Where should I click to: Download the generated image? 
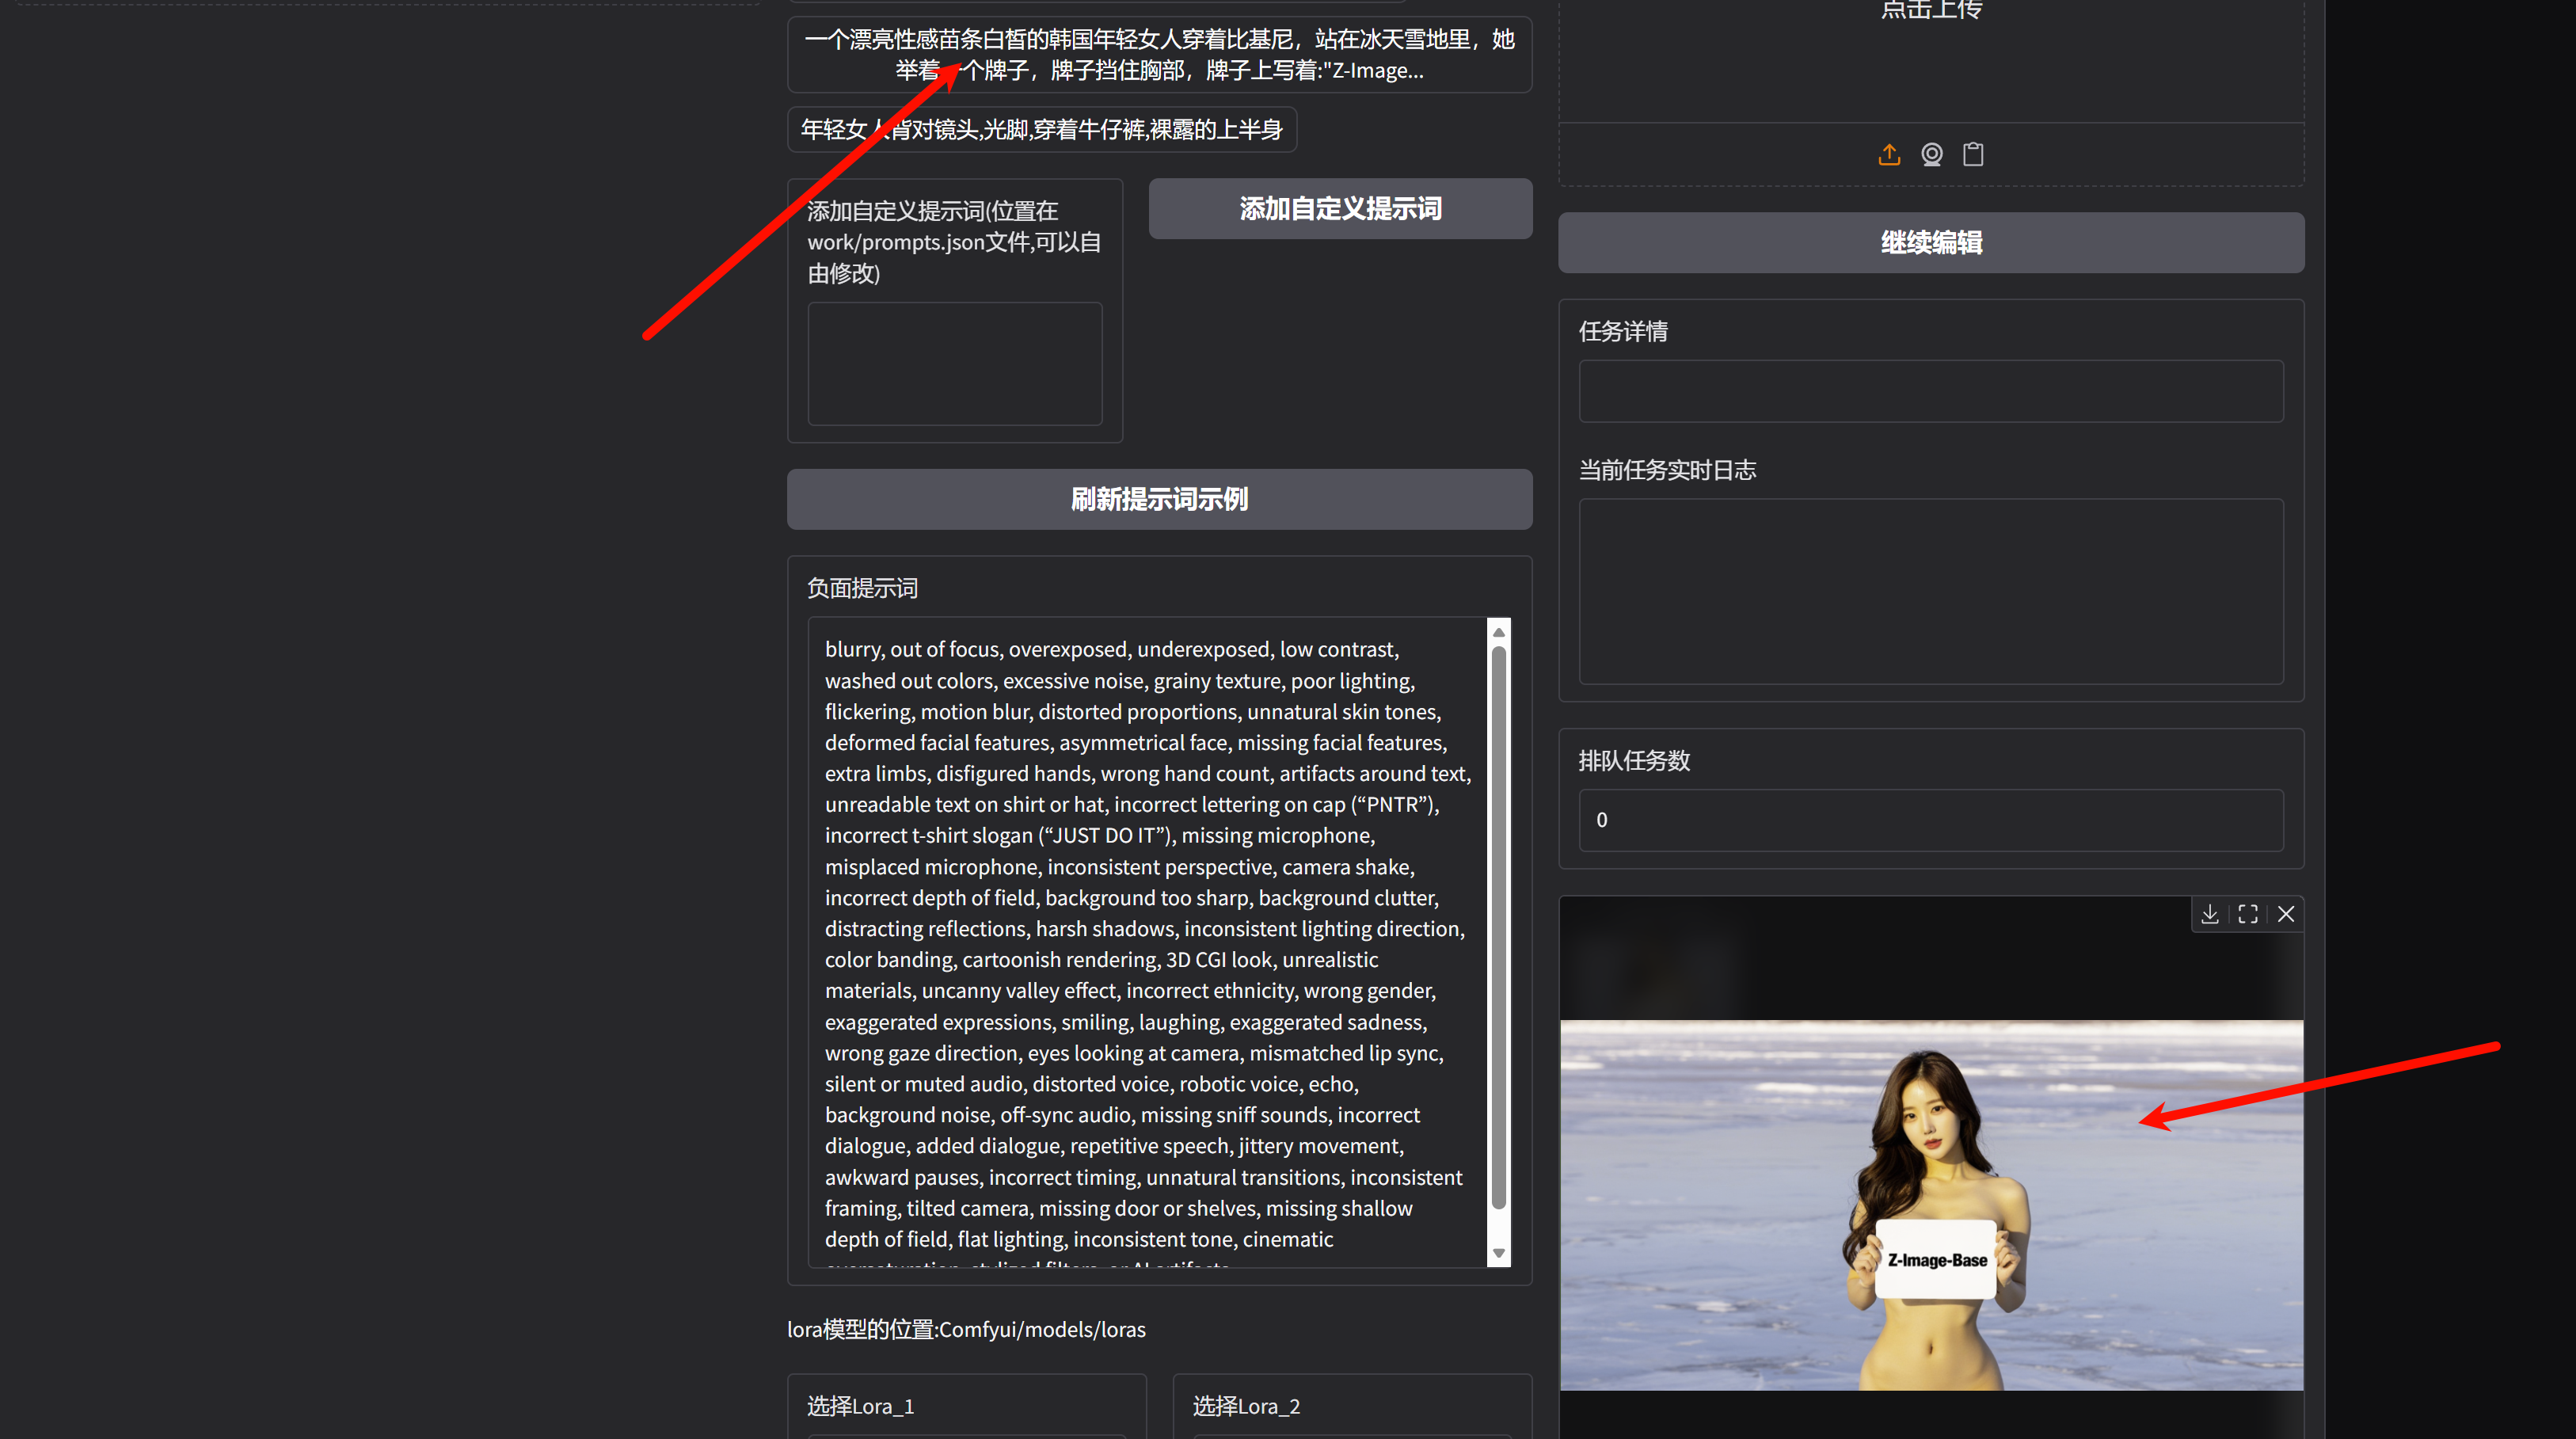(x=2209, y=913)
